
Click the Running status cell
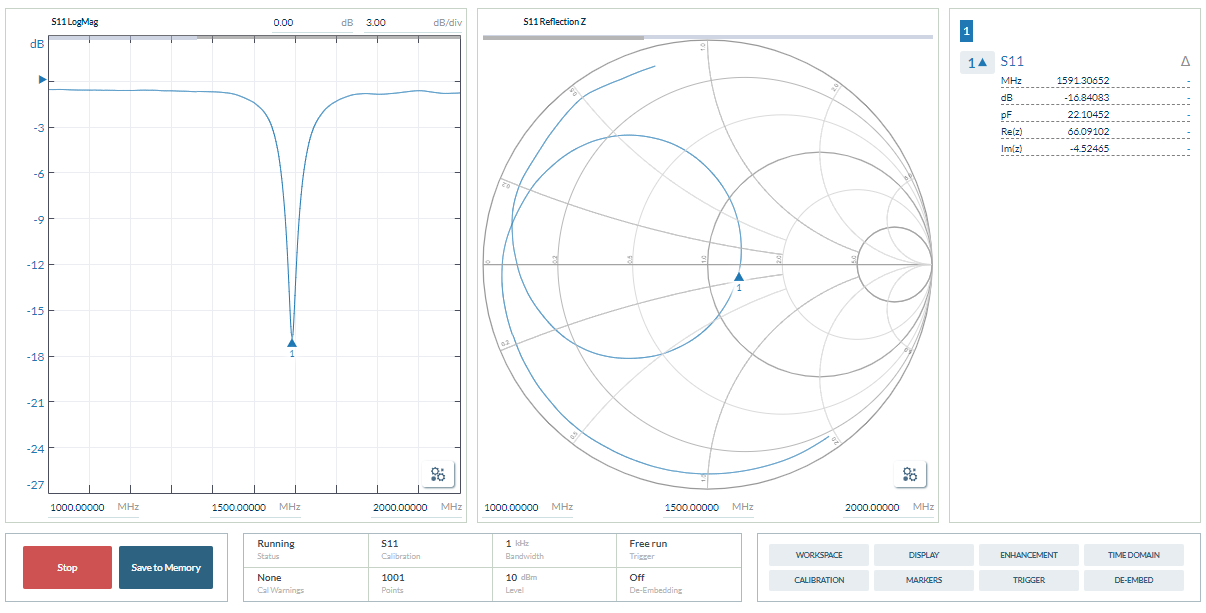(306, 549)
